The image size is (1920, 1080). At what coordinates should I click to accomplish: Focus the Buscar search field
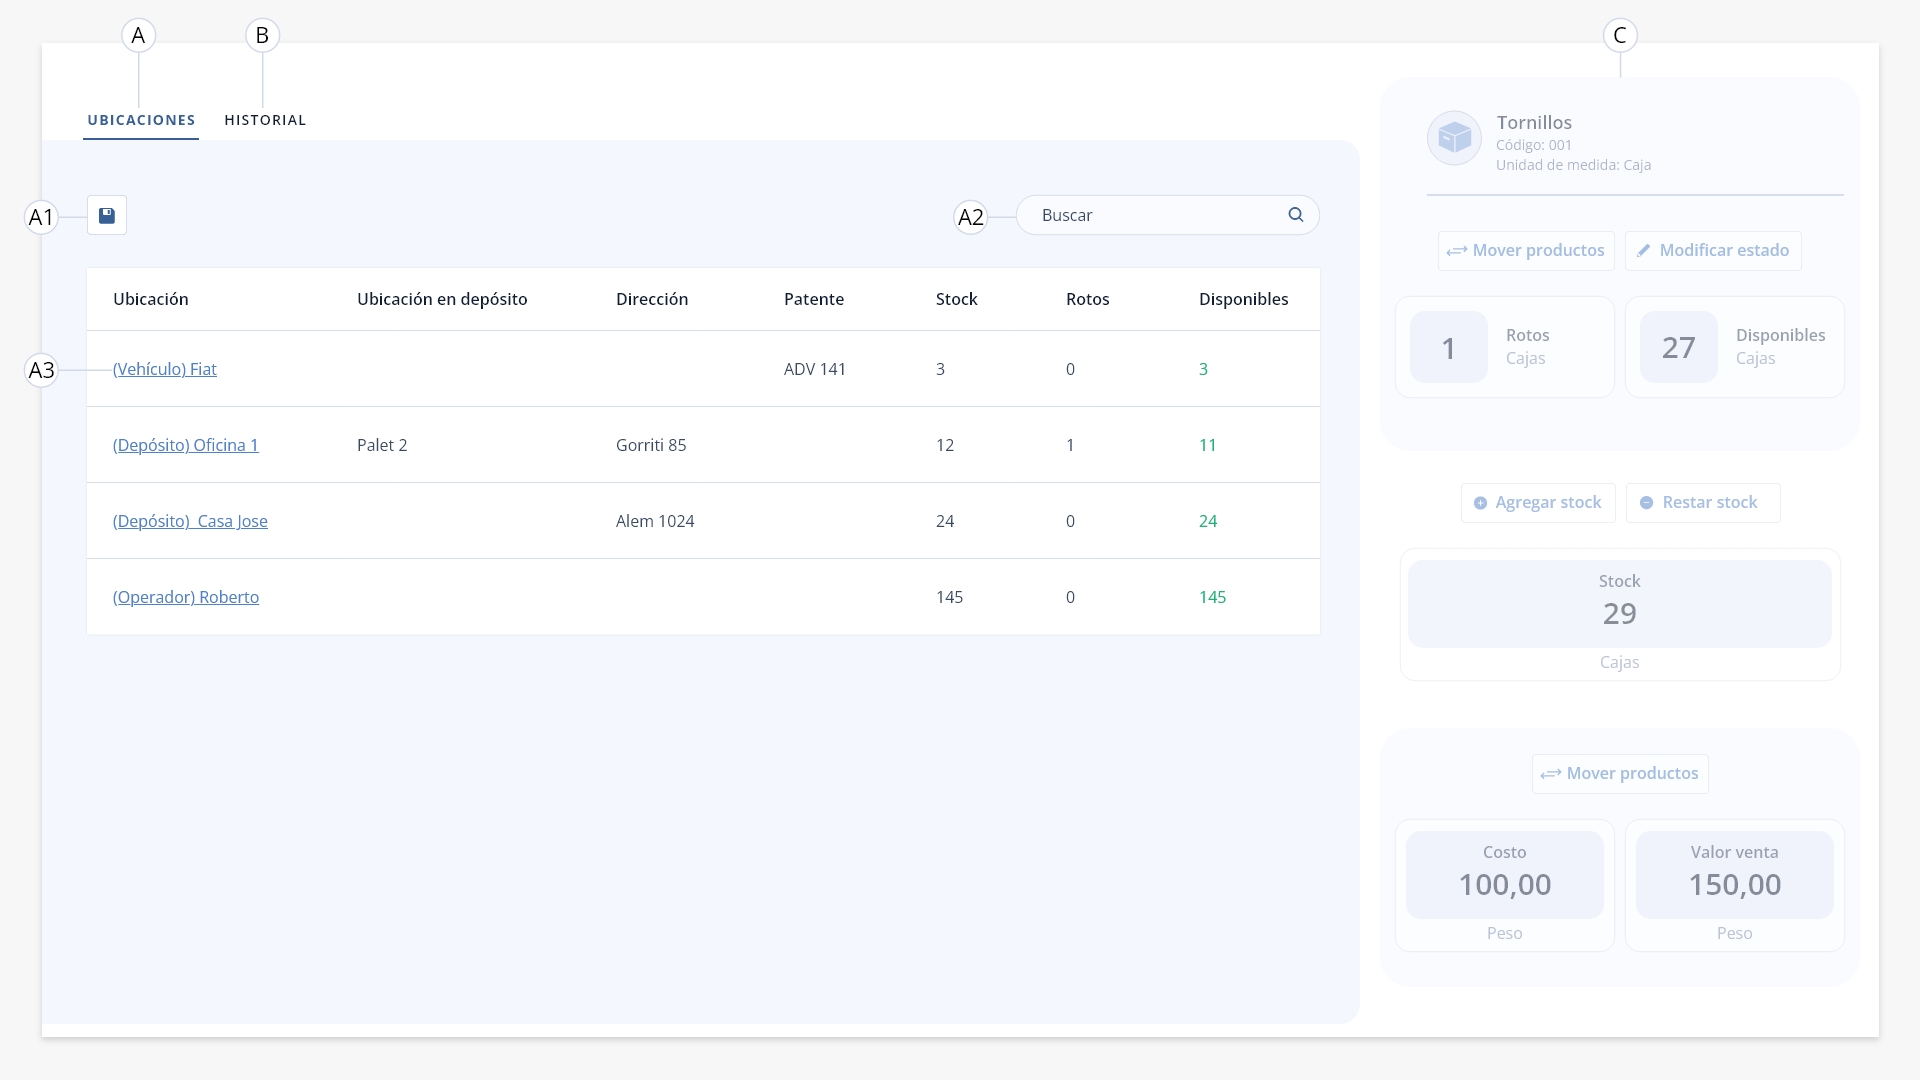click(x=1168, y=215)
